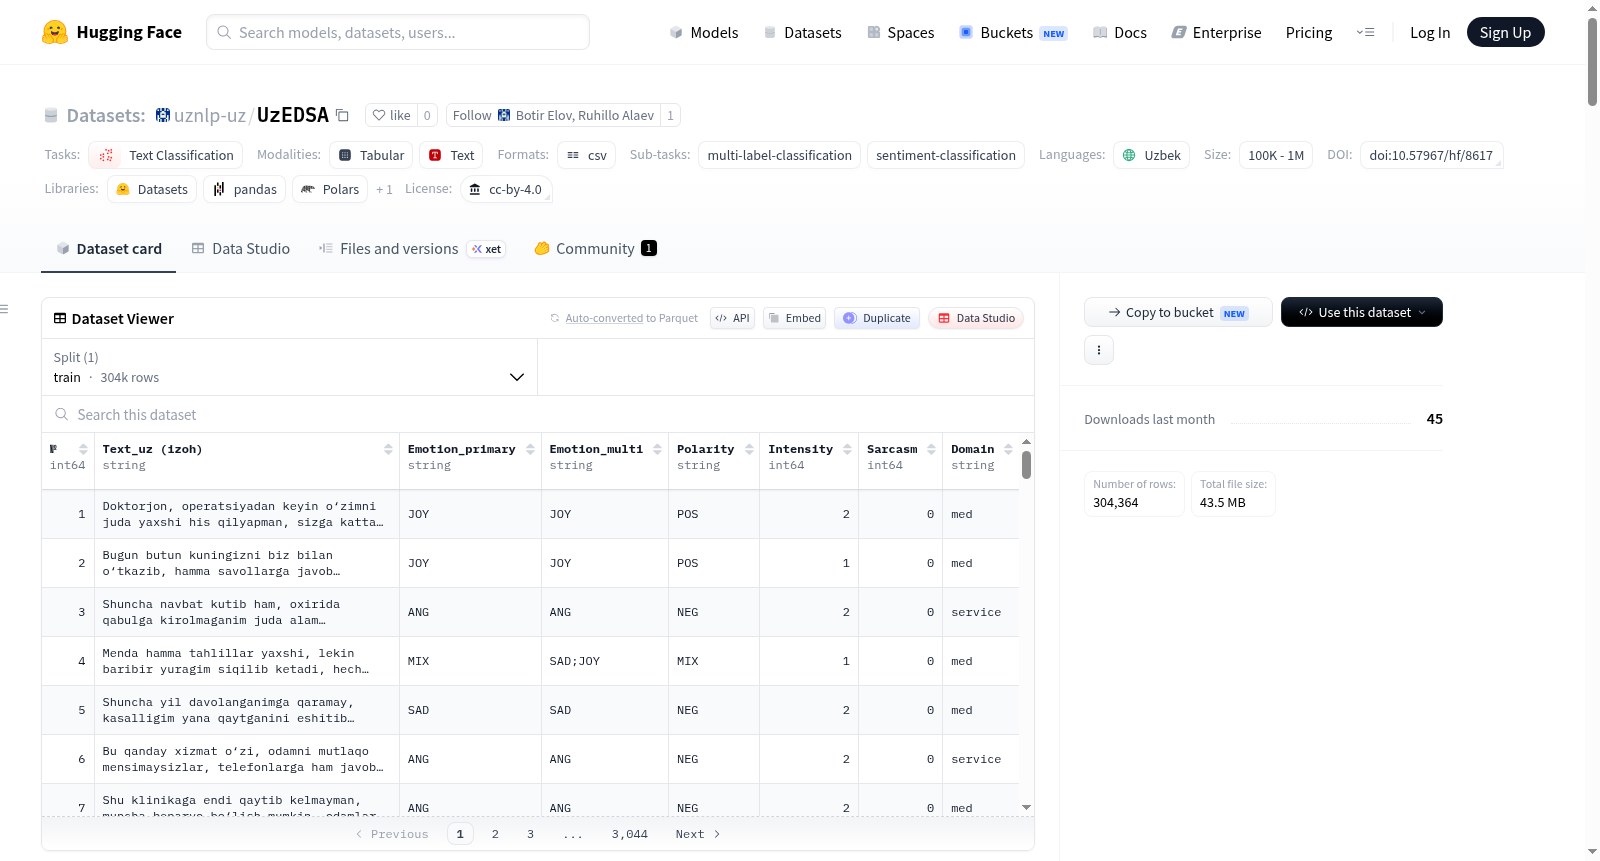The height and width of the screenshot is (861, 1600).
Task: Click the Uzbek language tag
Action: (1151, 155)
